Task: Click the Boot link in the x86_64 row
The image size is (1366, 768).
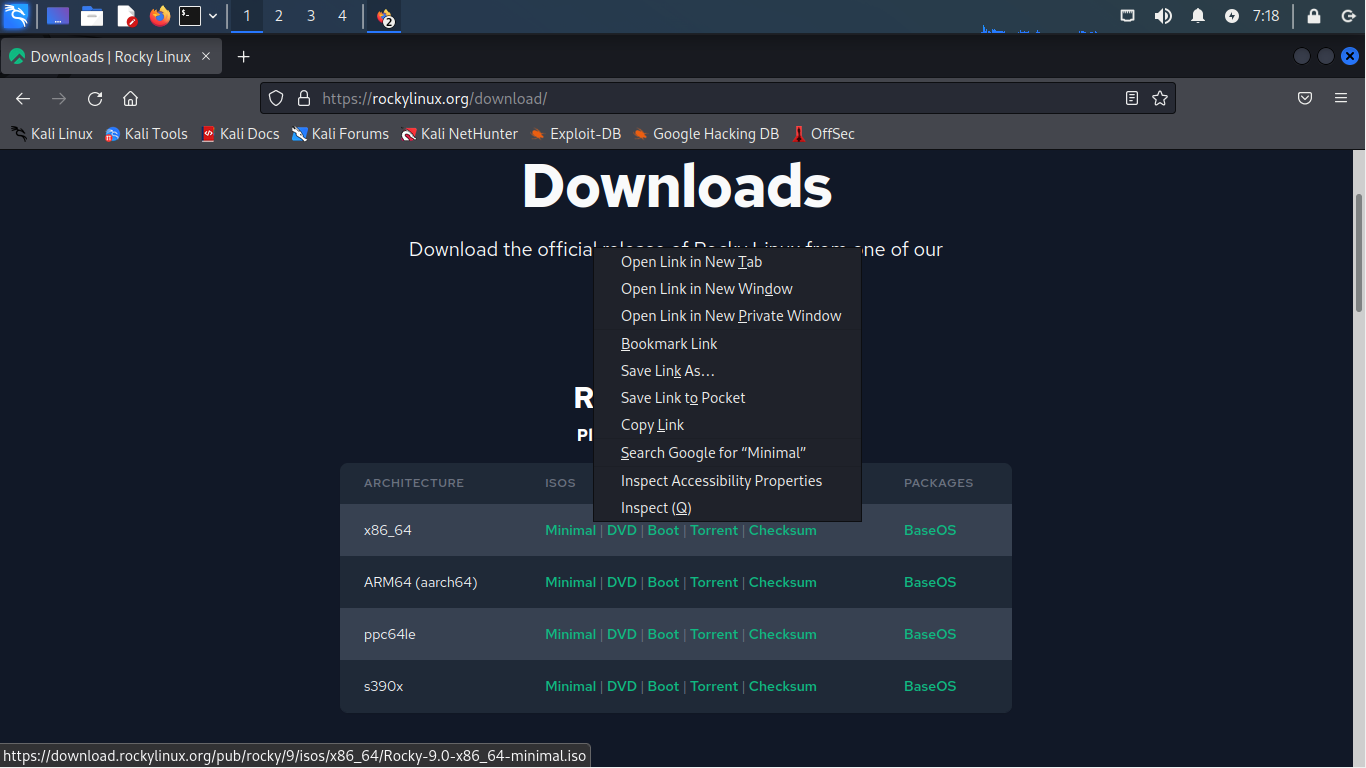Action: [x=663, y=530]
